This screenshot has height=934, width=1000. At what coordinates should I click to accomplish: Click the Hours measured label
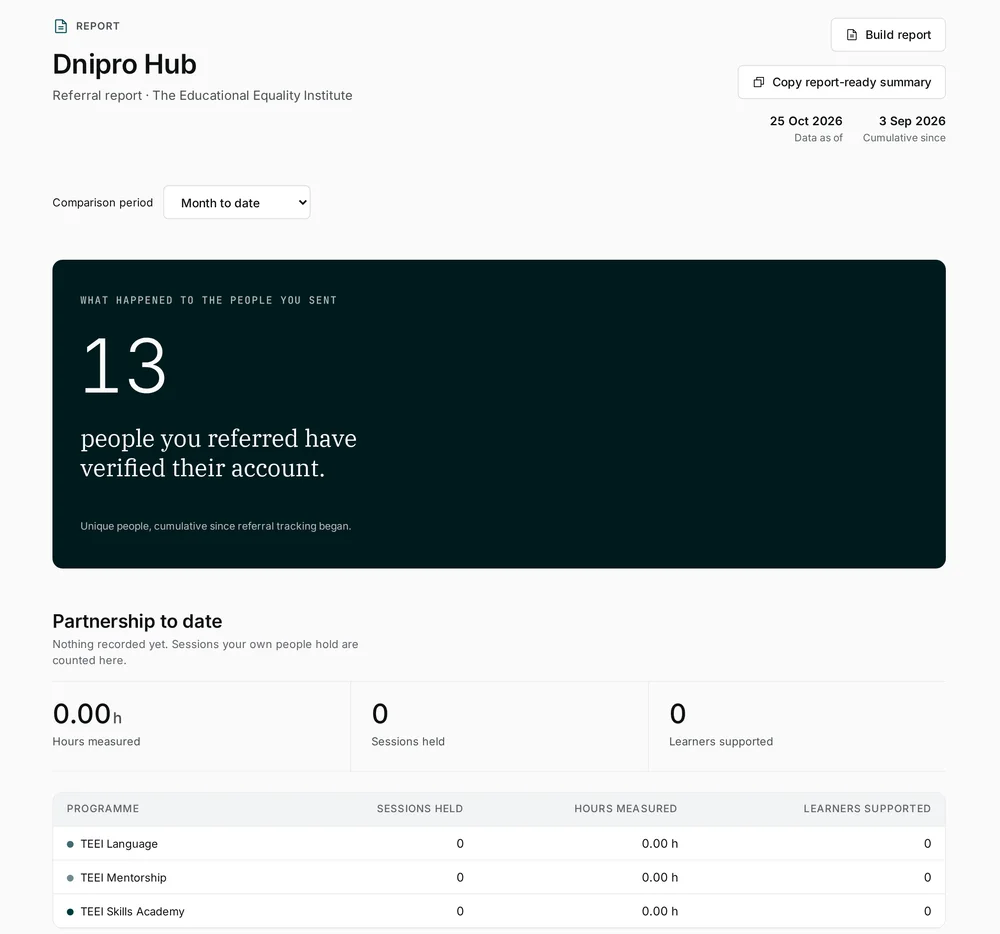pos(96,741)
